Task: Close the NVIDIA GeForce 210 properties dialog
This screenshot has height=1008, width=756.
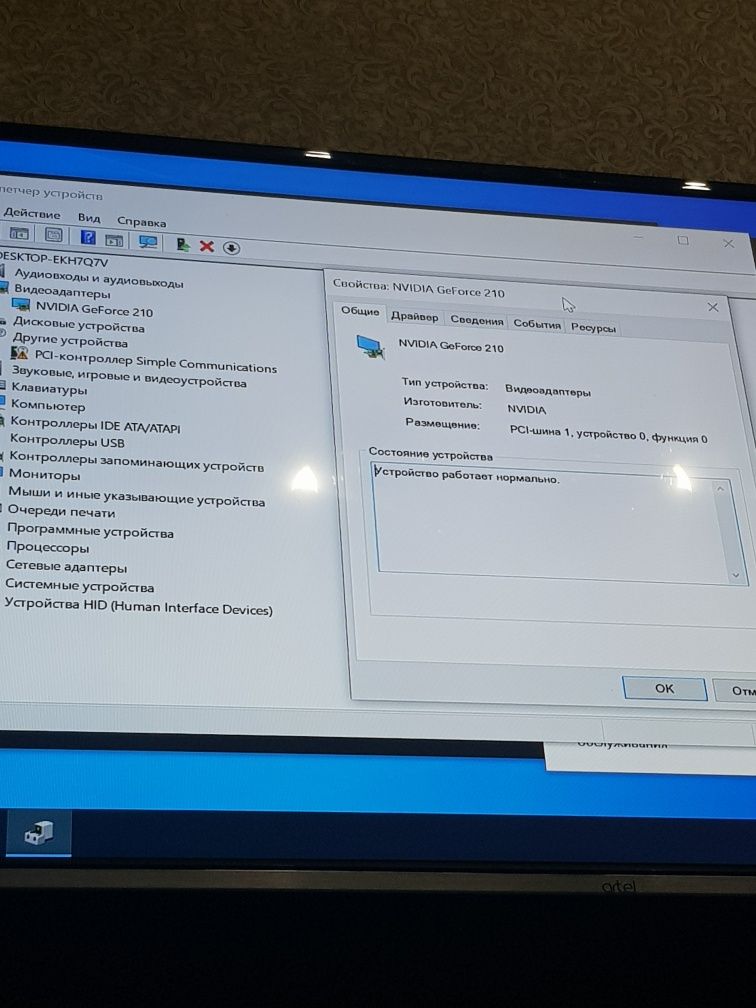Action: 713,307
